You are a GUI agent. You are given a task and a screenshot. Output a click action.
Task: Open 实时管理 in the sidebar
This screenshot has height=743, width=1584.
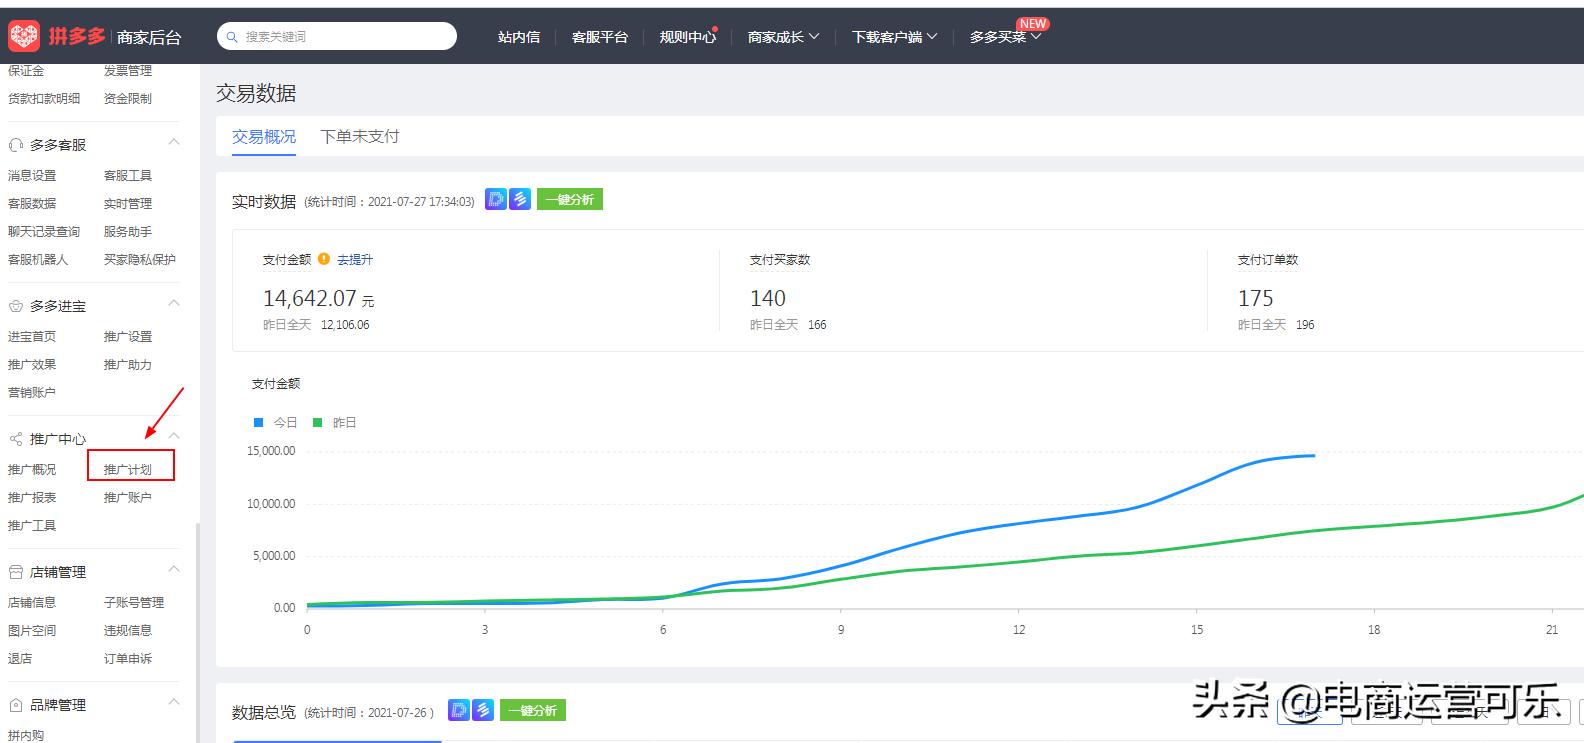tap(128, 203)
